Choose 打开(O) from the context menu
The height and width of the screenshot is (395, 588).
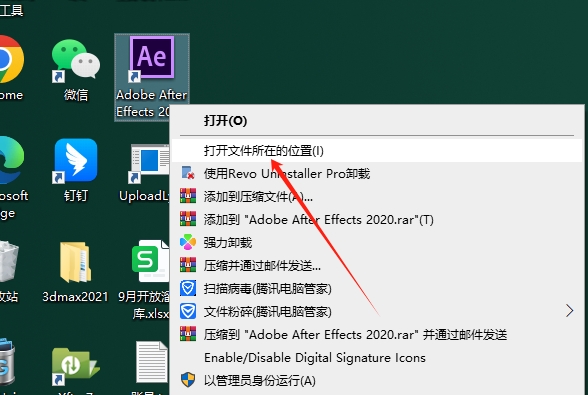pyautogui.click(x=377, y=121)
